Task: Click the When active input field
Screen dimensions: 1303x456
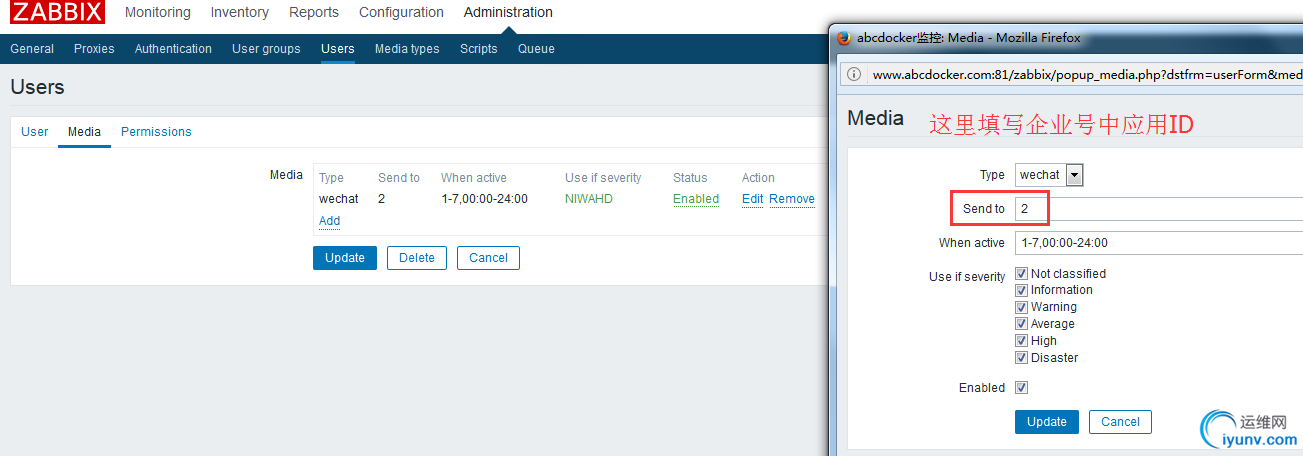Action: point(1159,243)
